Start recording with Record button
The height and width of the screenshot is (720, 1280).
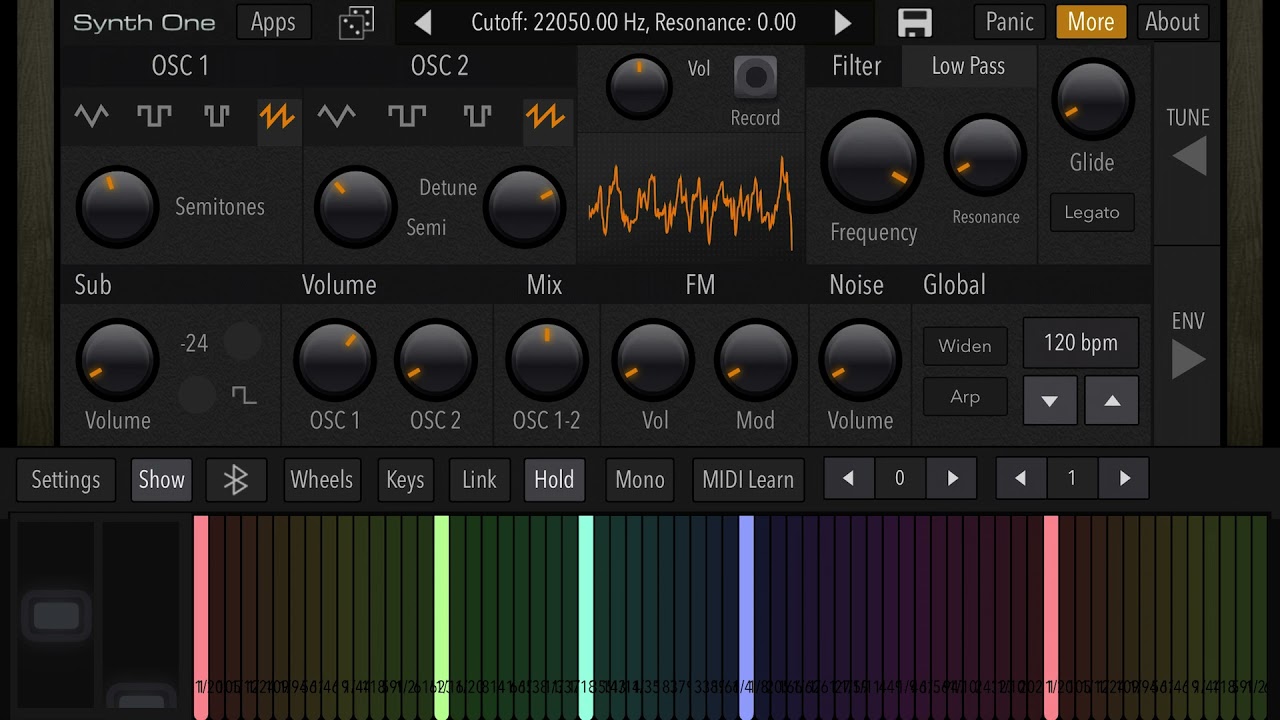[755, 77]
